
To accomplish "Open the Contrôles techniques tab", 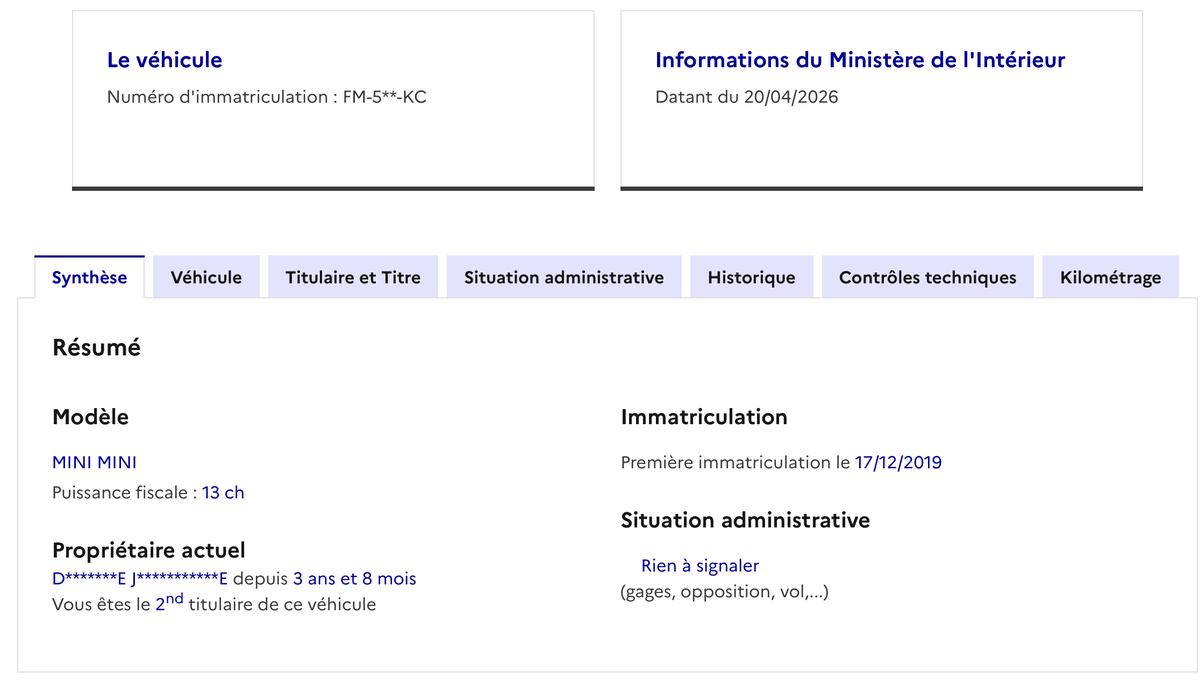I will click(x=928, y=277).
